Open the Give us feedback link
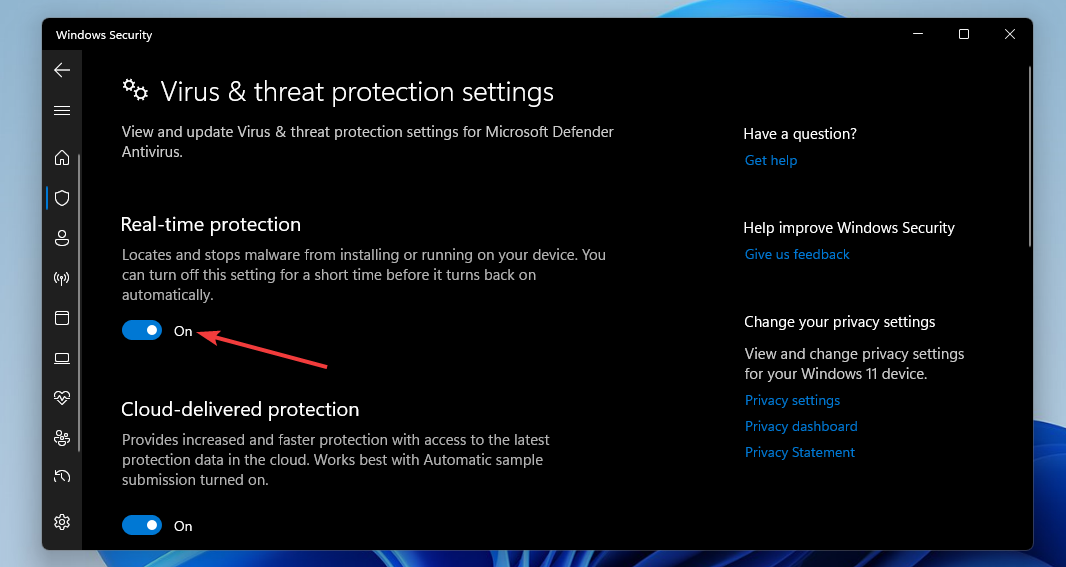Viewport: 1066px width, 567px height. (x=797, y=254)
